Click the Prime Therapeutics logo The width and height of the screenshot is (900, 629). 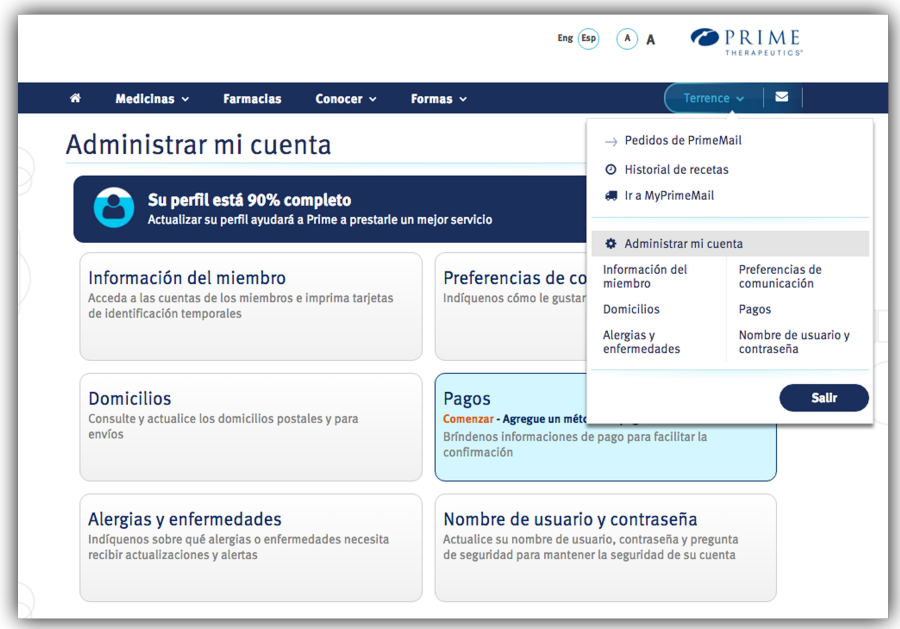point(747,40)
